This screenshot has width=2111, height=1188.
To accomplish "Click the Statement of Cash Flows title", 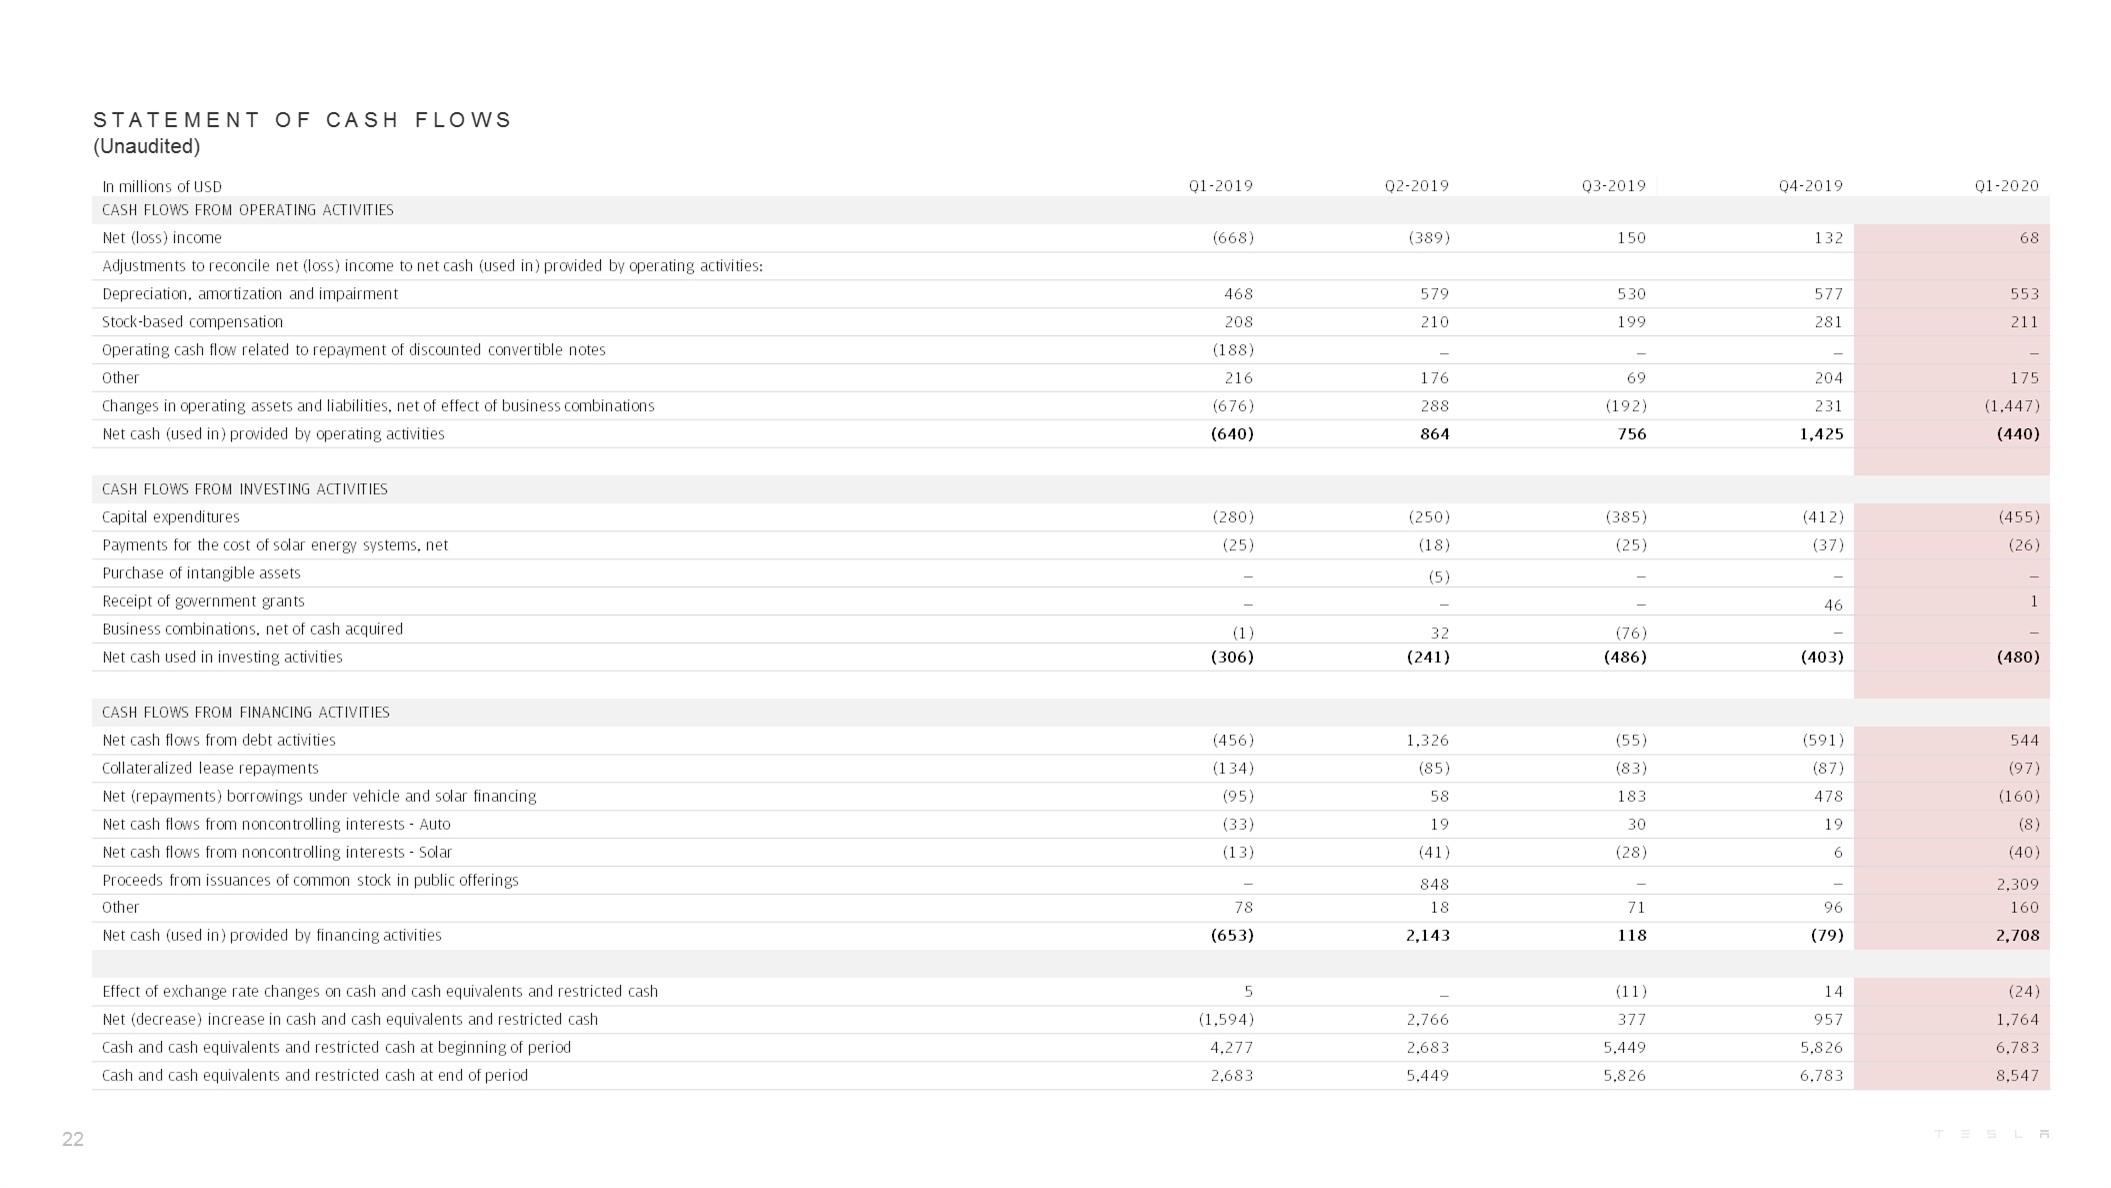I will 302,120.
